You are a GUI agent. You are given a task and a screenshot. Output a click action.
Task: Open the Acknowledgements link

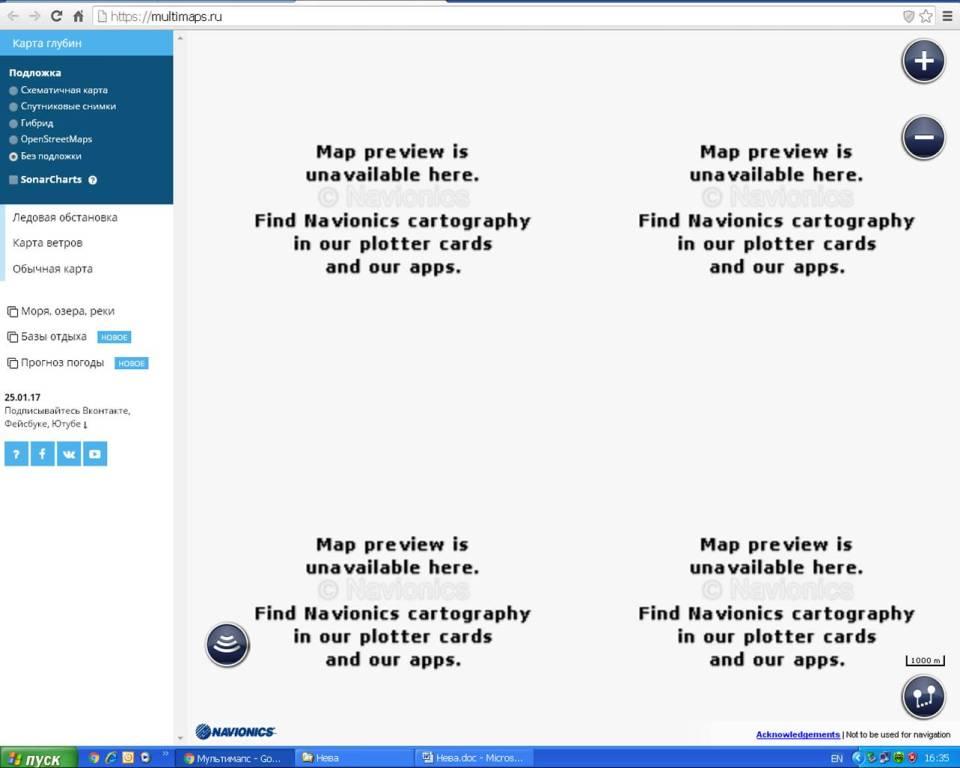tap(797, 734)
